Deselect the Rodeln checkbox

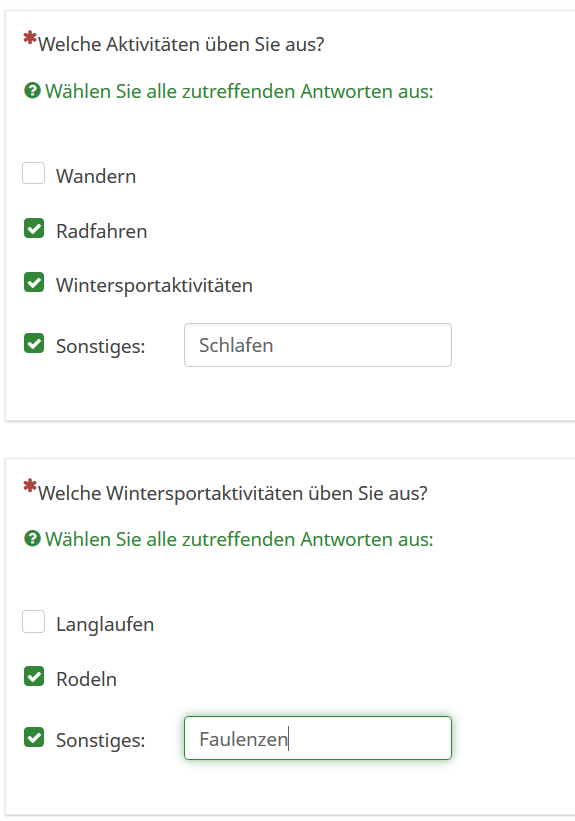(34, 676)
